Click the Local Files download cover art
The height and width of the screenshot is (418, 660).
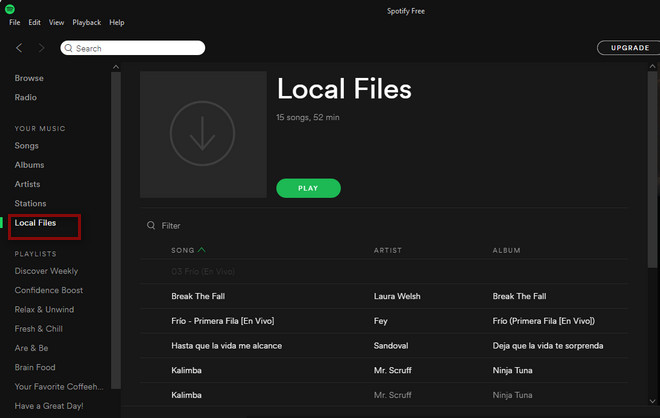[203, 134]
